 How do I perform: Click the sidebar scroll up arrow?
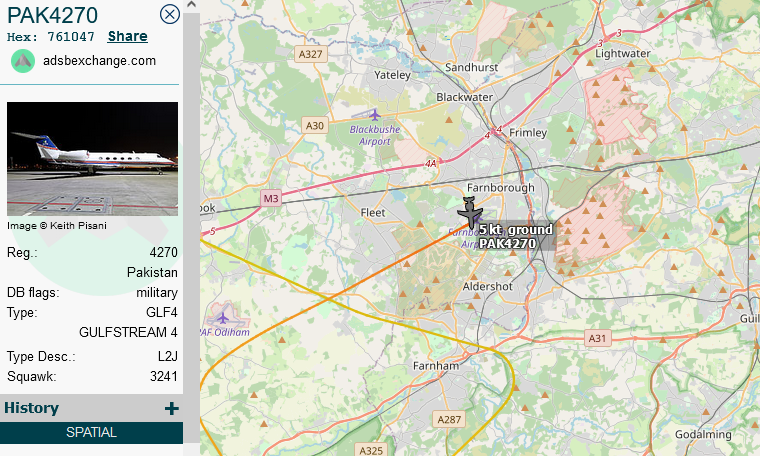tap(191, 5)
